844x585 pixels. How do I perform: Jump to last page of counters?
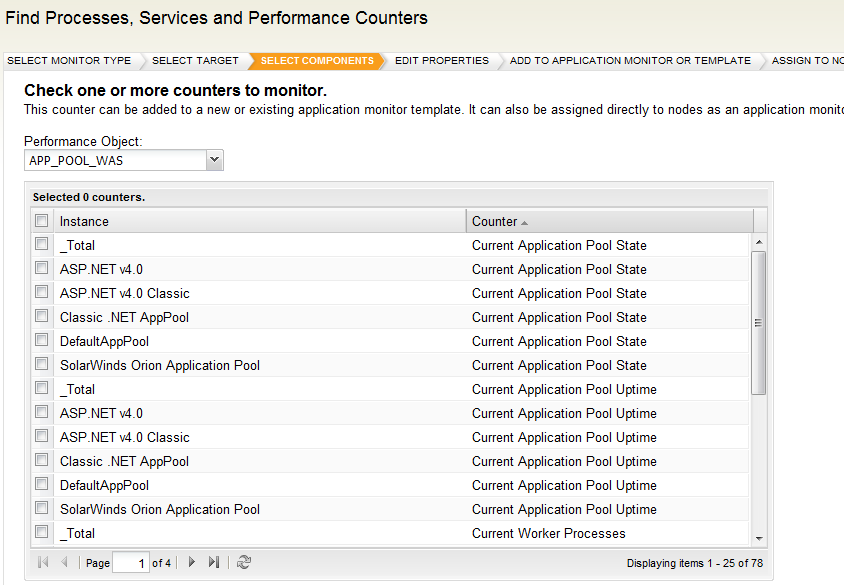pyautogui.click(x=213, y=563)
